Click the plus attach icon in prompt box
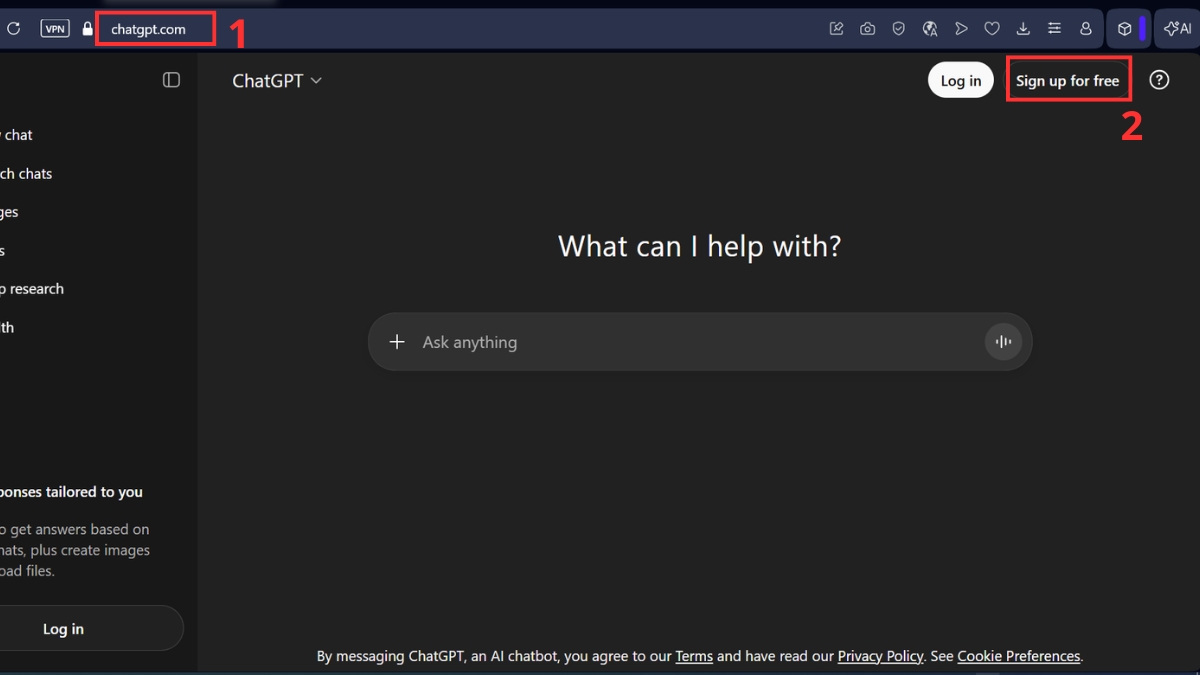Viewport: 1200px width, 675px height. point(397,342)
